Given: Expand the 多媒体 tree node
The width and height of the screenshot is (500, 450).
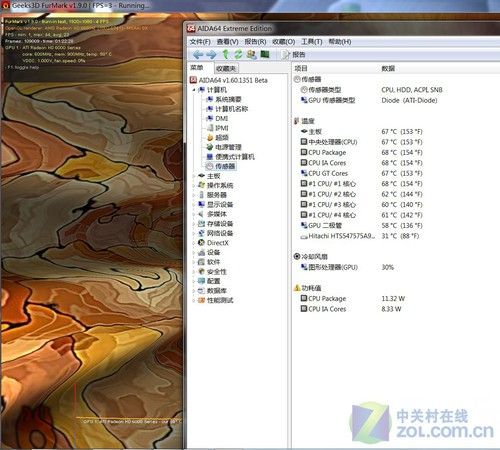Looking at the screenshot, I should pyautogui.click(x=194, y=214).
